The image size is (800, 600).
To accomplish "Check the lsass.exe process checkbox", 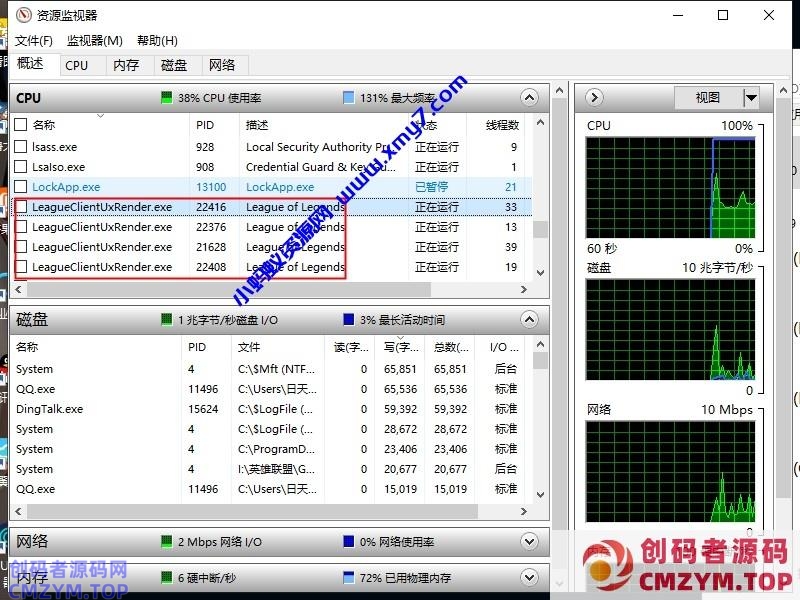I will [21, 147].
